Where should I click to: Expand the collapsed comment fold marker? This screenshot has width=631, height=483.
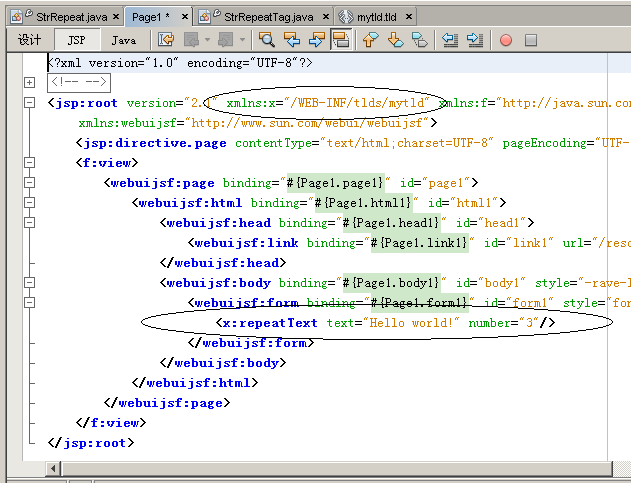(30, 83)
